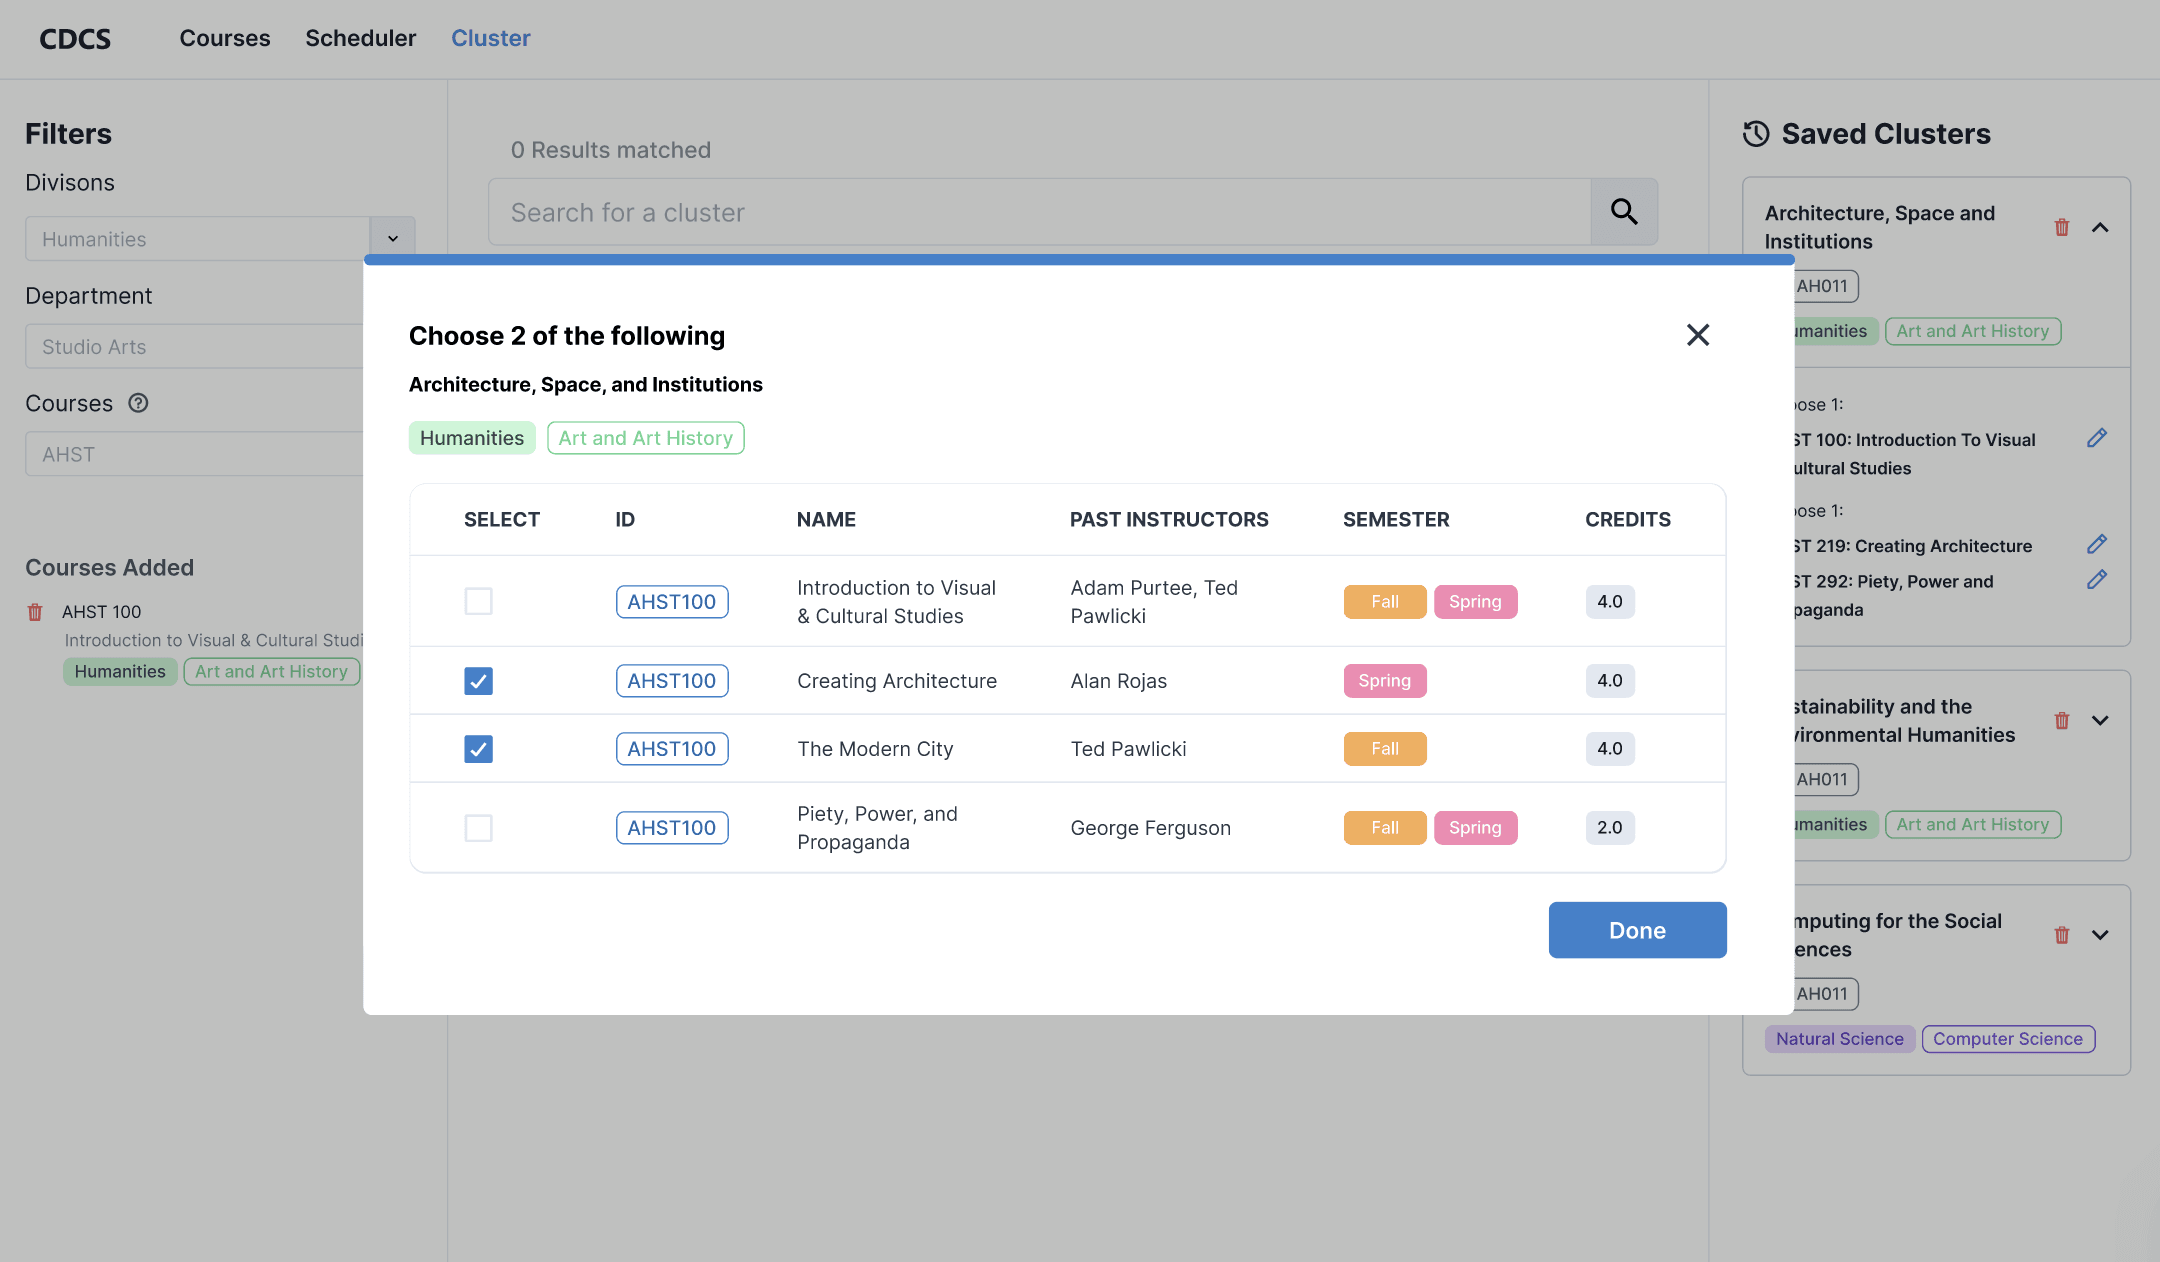2160x1262 pixels.
Task: Check Introduction to Visual & Cultural Studies
Action: pyautogui.click(x=478, y=601)
